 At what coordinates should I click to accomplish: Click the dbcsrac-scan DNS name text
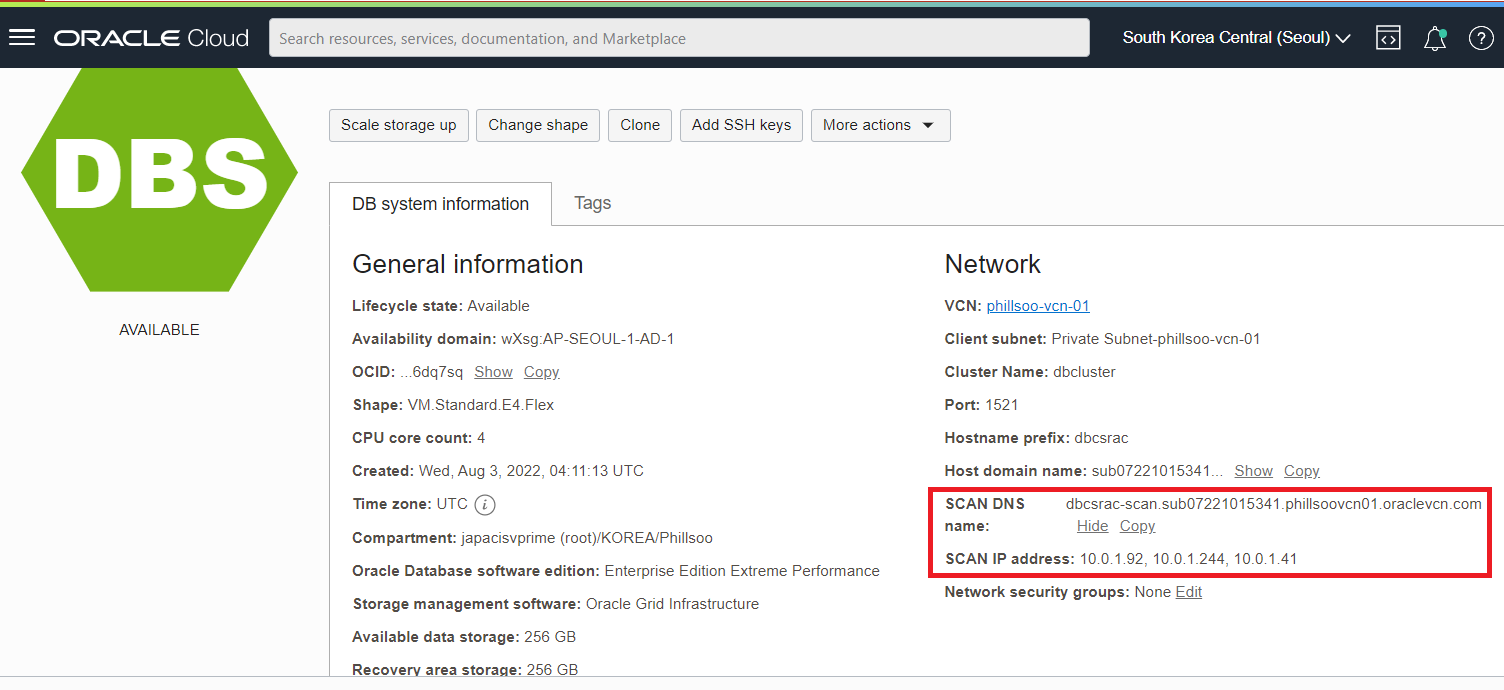click(1273, 504)
